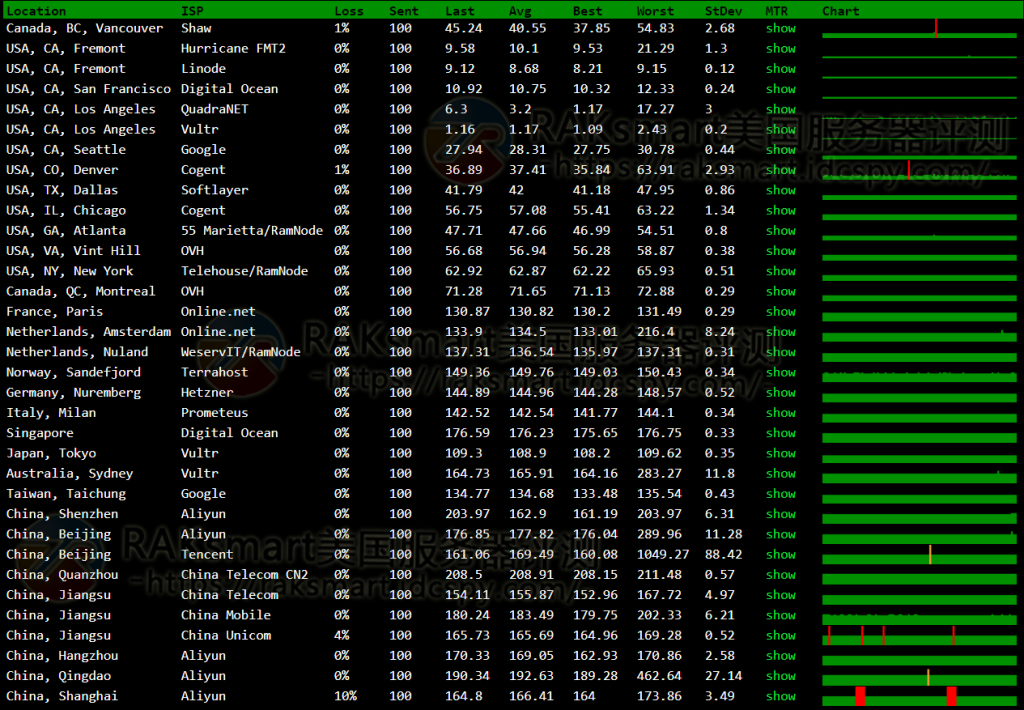Click show for Dallas Softlayer row

point(780,190)
